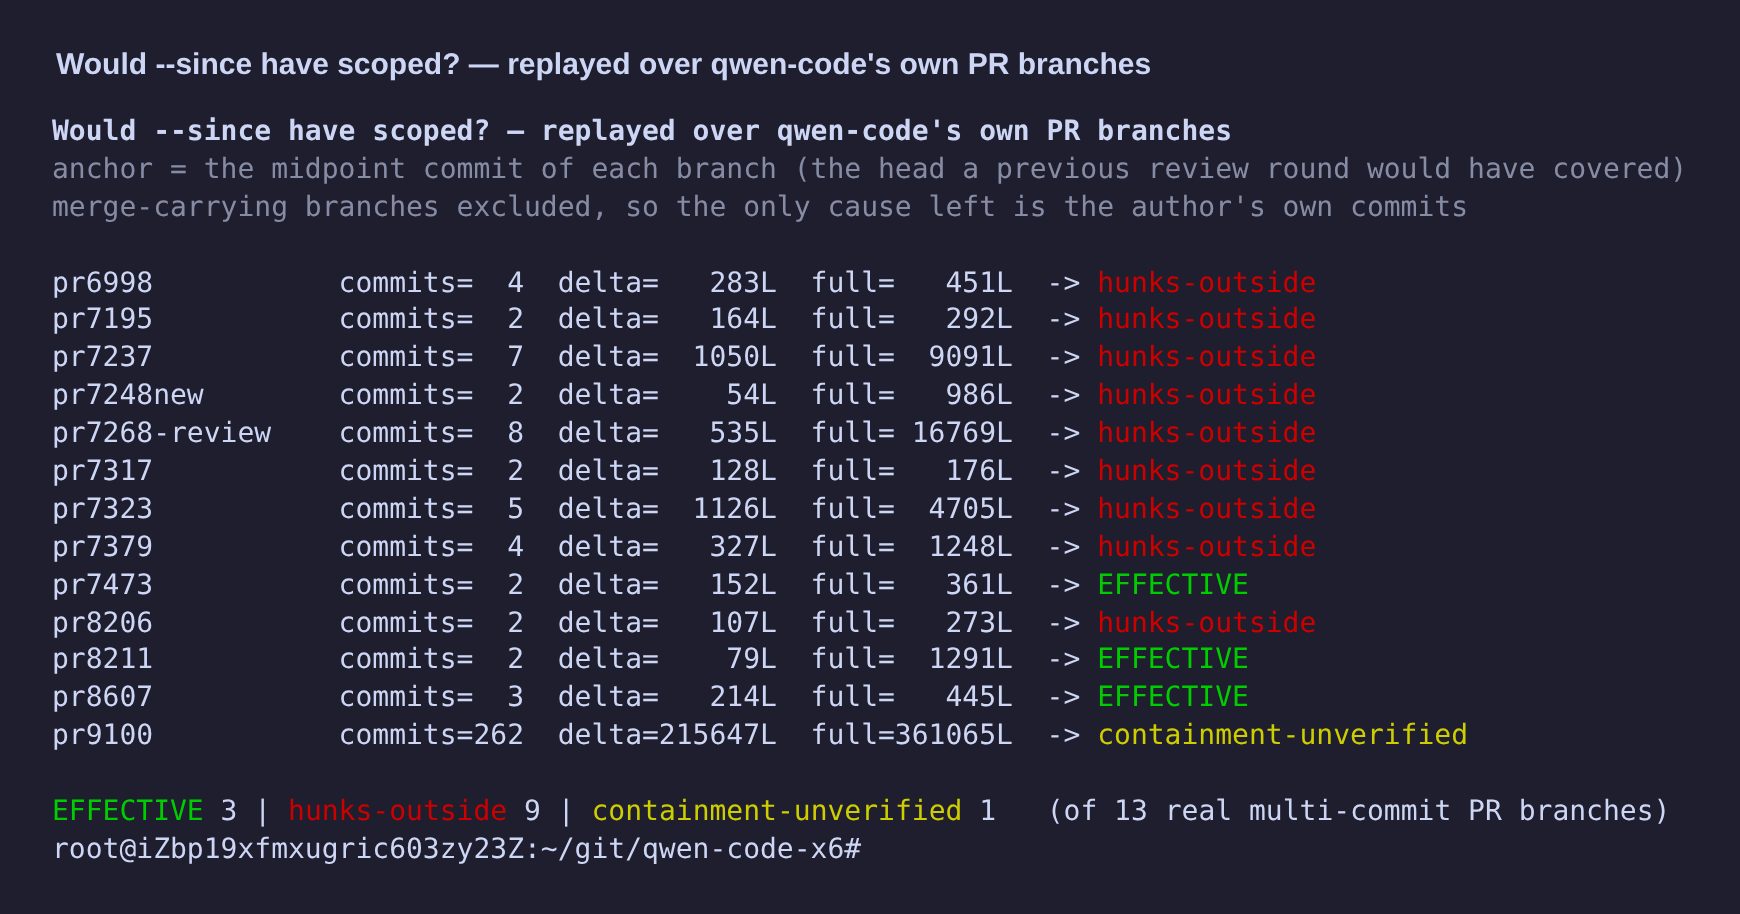Select the pr7248new branch name
The width and height of the screenshot is (1740, 914).
[128, 395]
